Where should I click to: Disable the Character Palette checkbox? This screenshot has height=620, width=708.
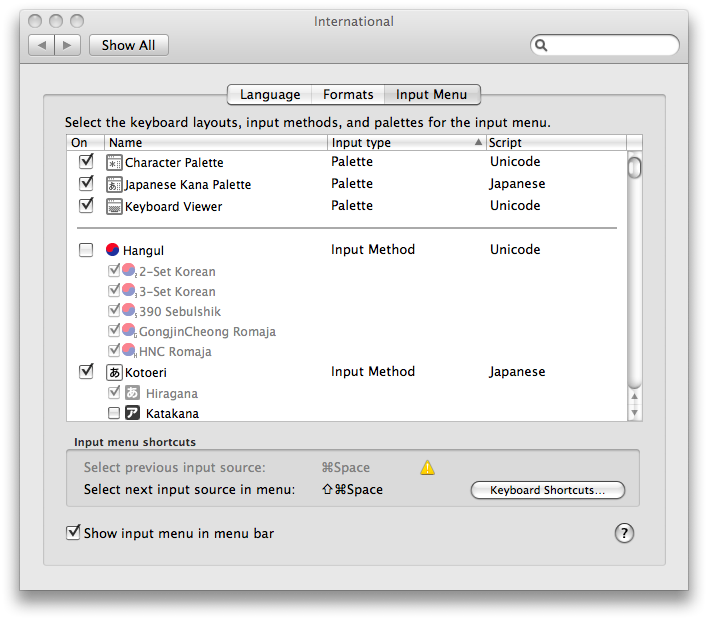(x=86, y=161)
